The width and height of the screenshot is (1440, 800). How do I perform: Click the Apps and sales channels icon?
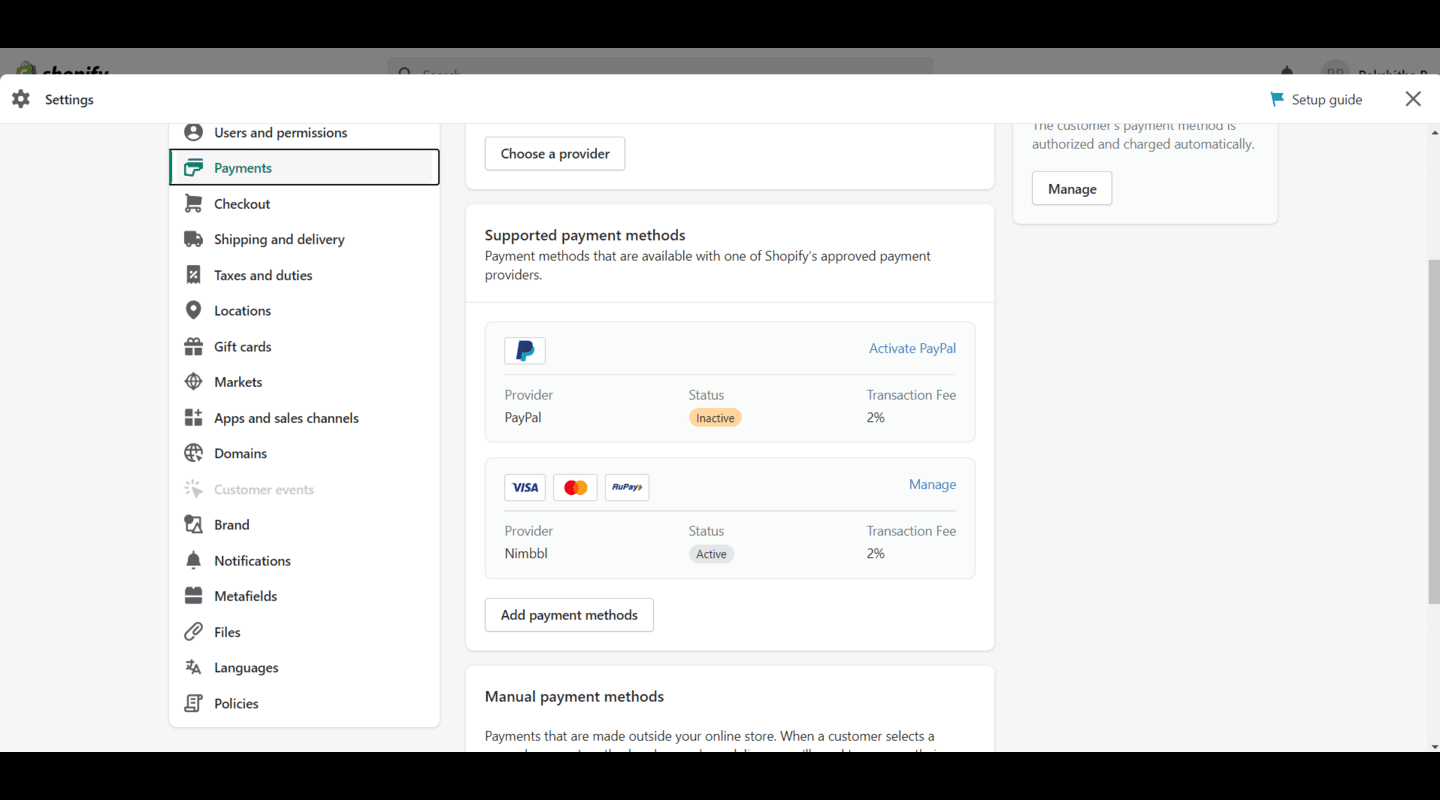click(194, 417)
